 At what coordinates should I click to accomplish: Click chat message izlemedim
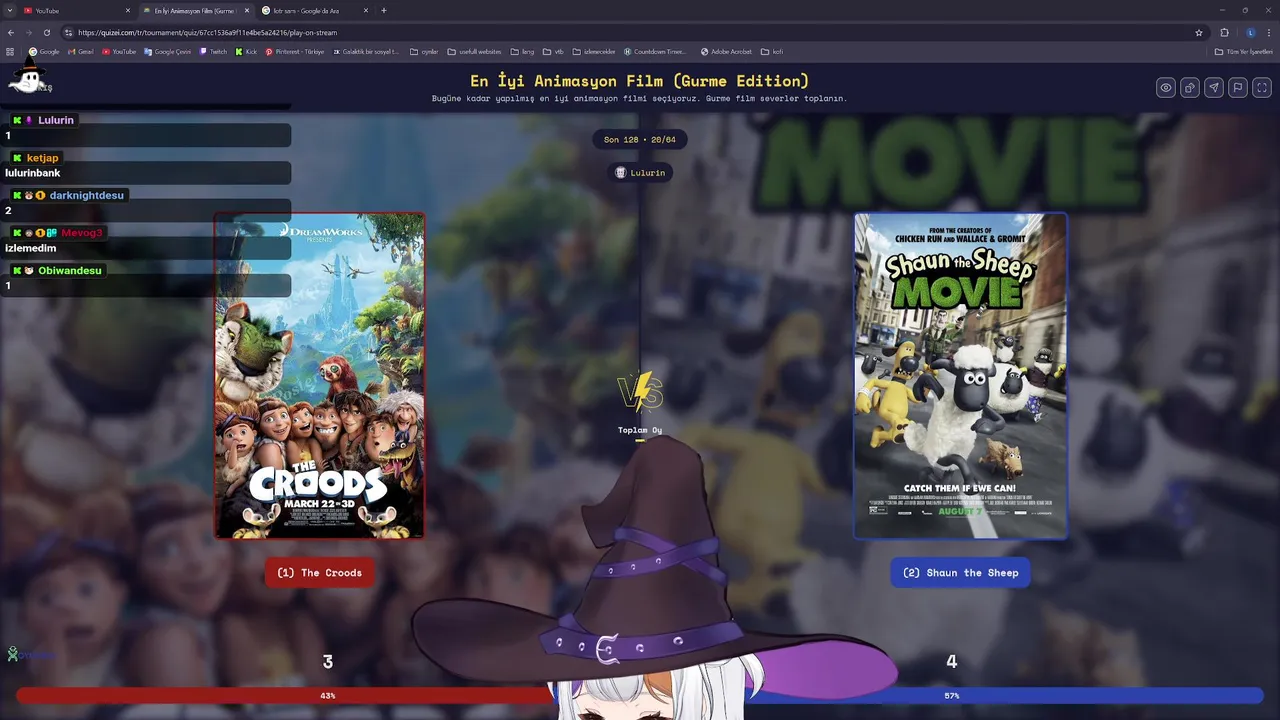[31, 248]
